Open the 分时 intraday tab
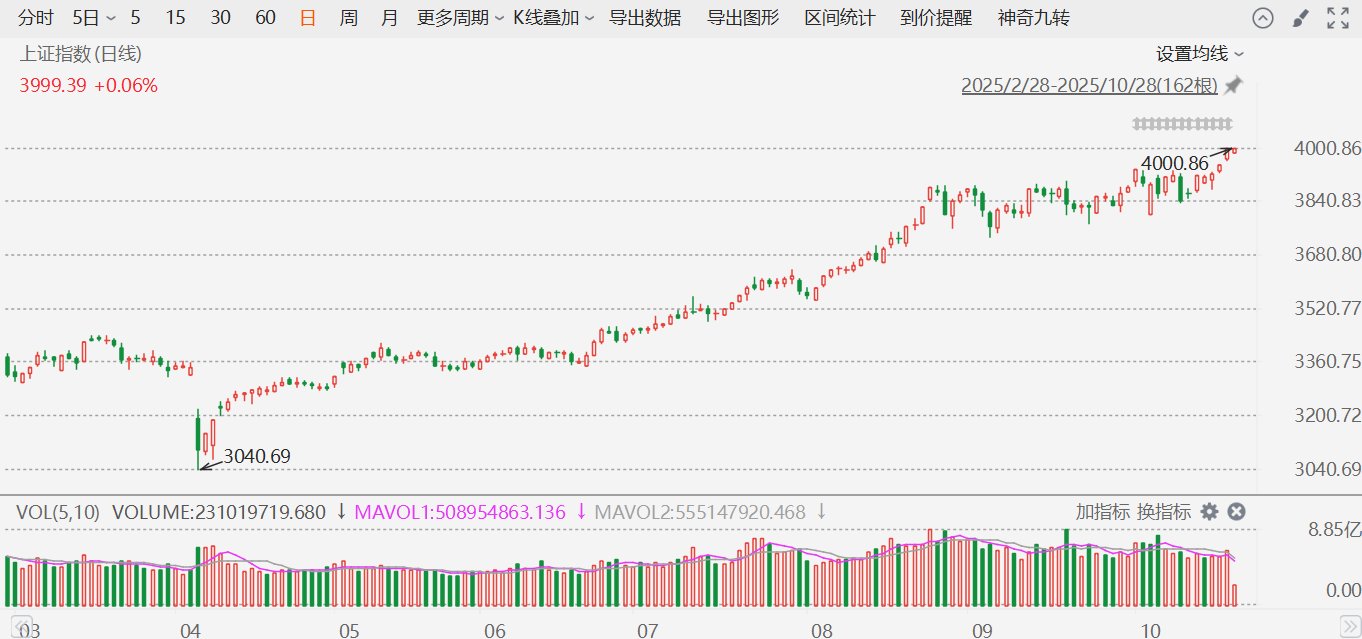Image resolution: width=1362 pixels, height=639 pixels. pyautogui.click(x=36, y=18)
